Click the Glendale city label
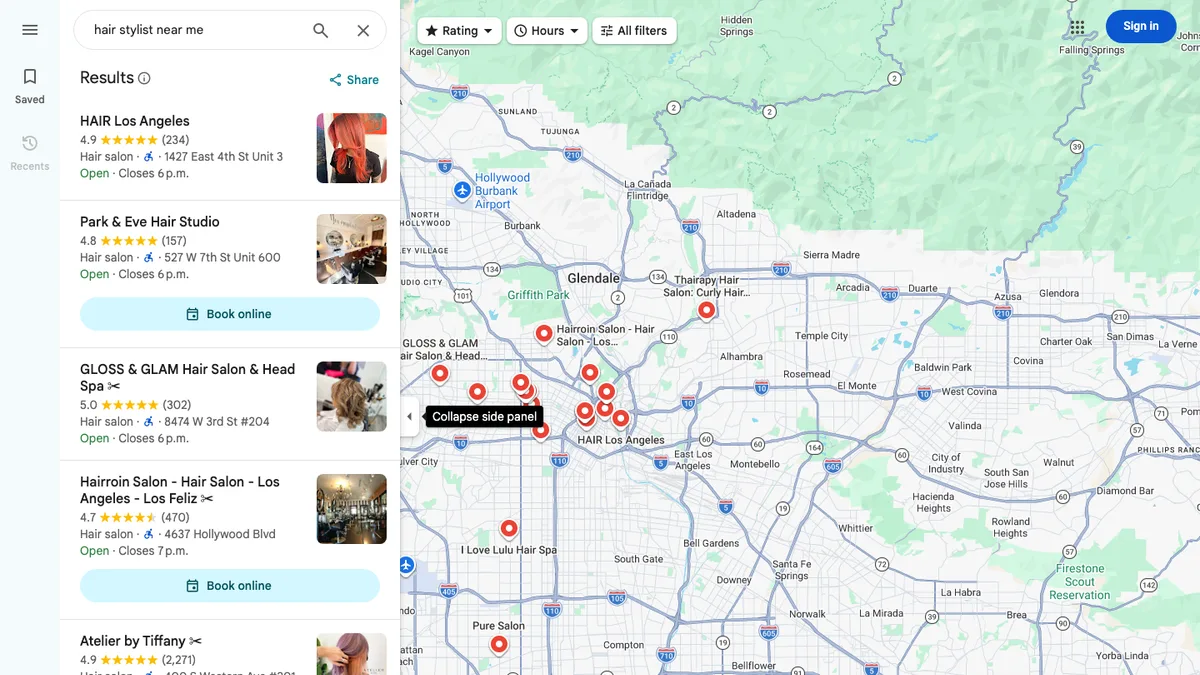Viewport: 1200px width, 675px height. (593, 278)
